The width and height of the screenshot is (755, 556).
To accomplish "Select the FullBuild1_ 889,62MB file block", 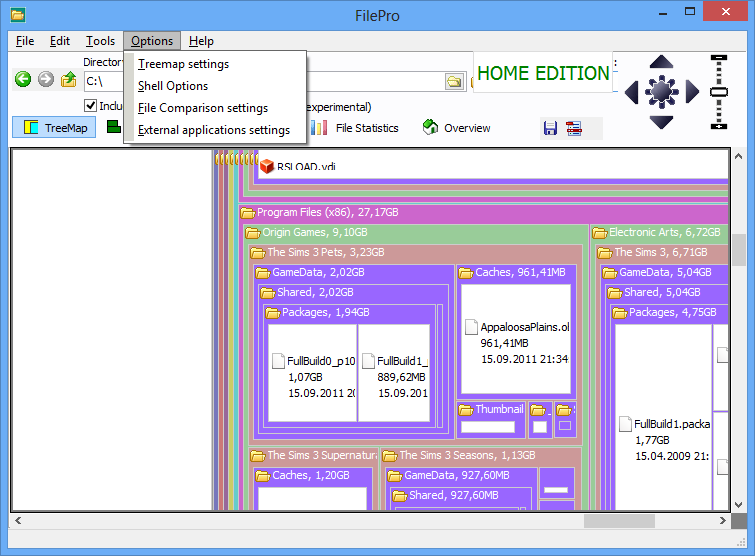I will click(x=394, y=373).
